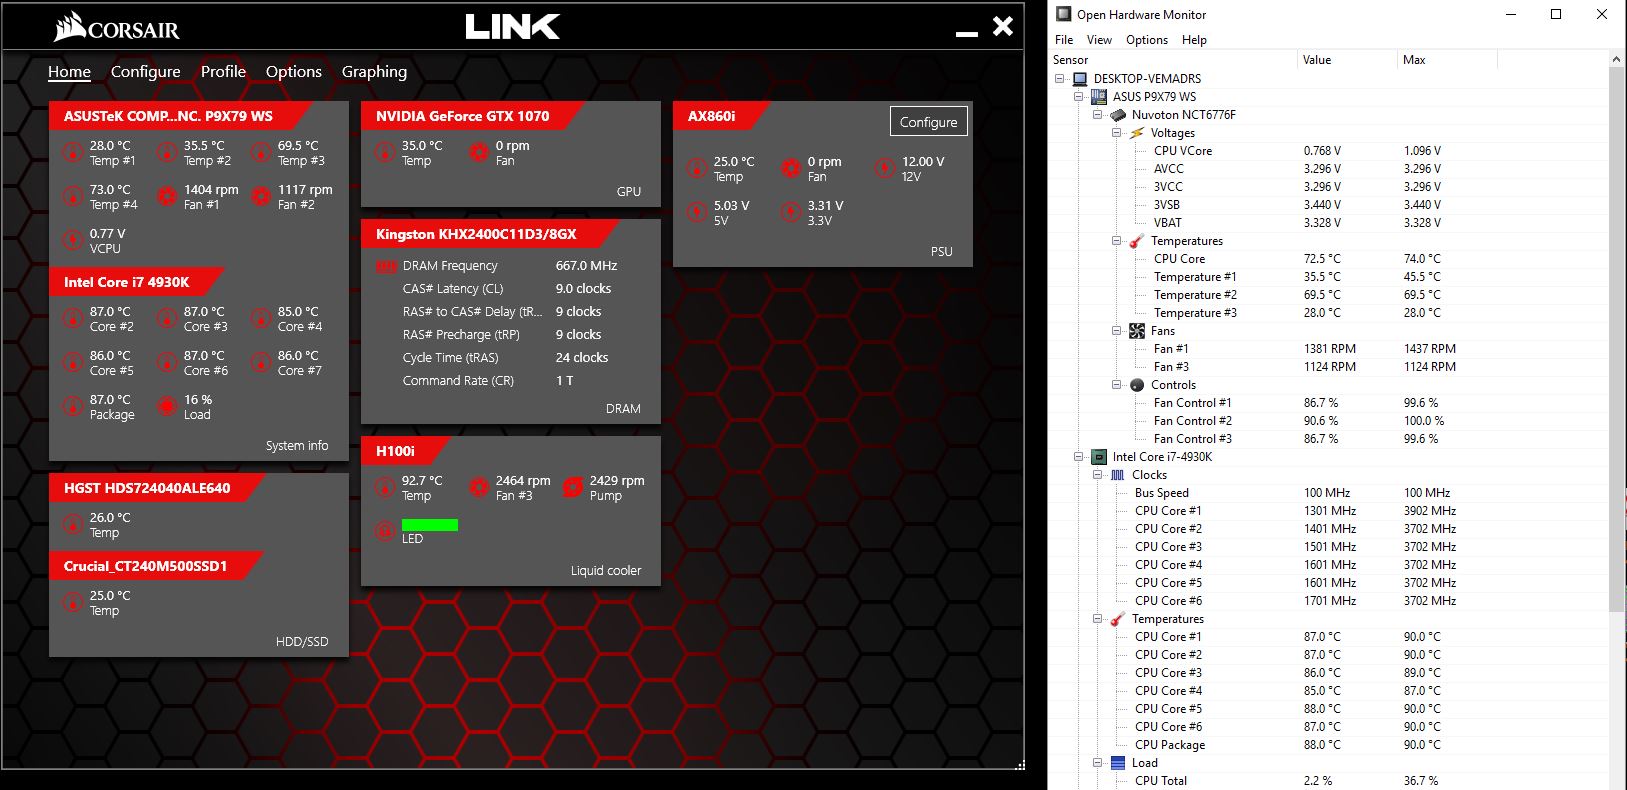
Task: Click the GTX 1070 fan 0 rpm icon
Action: [x=479, y=152]
